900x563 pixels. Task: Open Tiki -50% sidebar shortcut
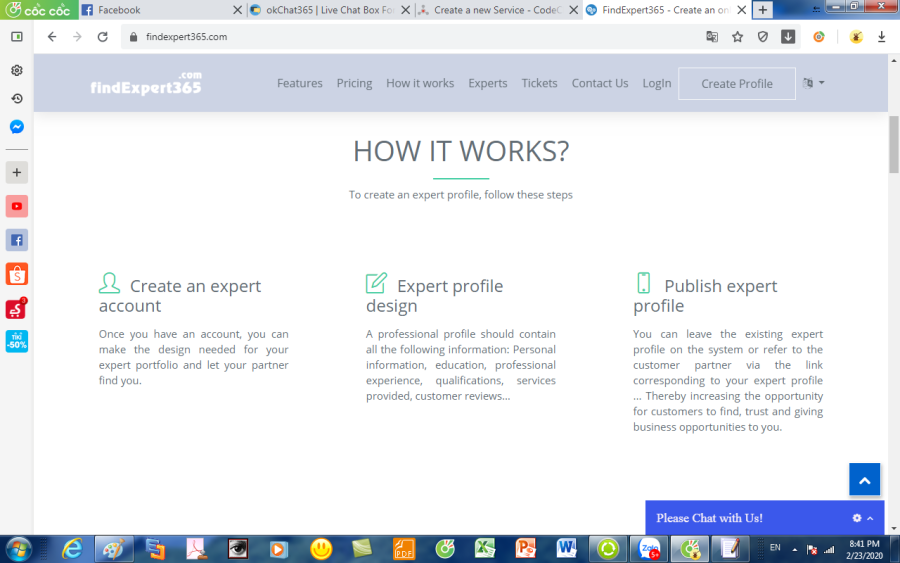click(17, 341)
